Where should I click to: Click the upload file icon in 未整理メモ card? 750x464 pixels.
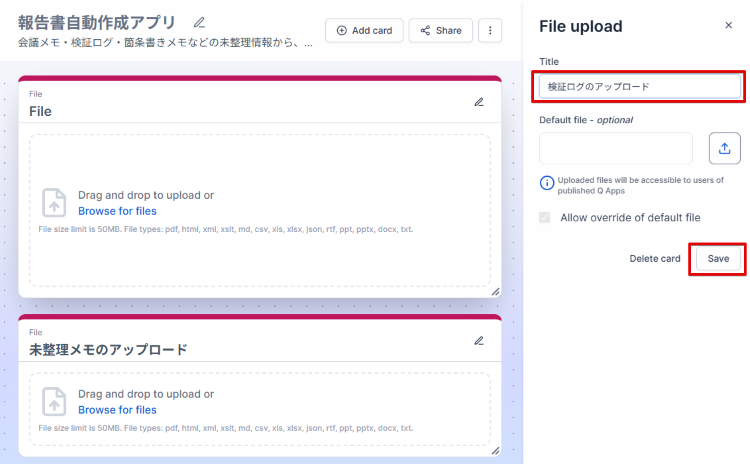(54, 402)
